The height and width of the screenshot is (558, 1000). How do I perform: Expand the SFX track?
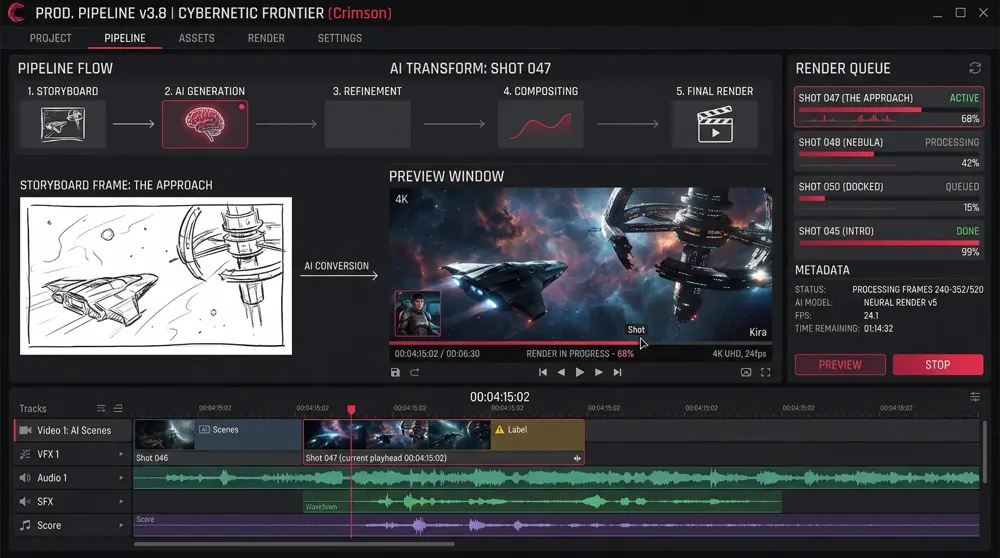coord(121,501)
